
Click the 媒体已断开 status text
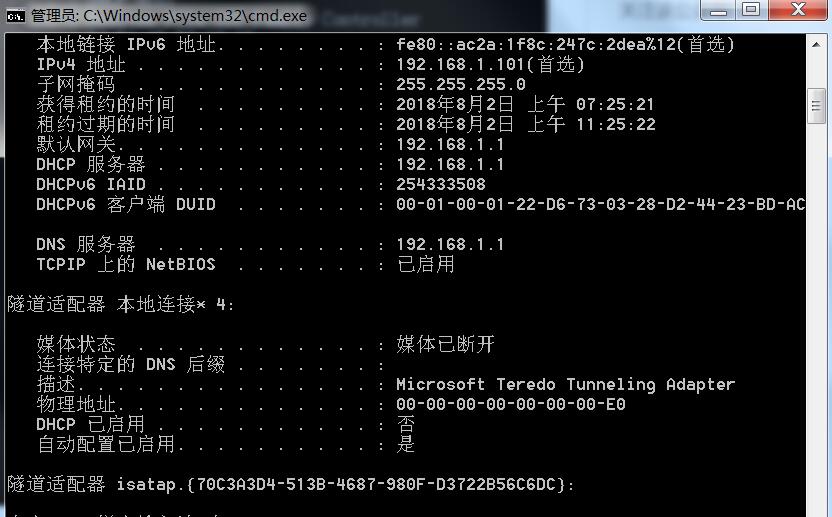445,344
